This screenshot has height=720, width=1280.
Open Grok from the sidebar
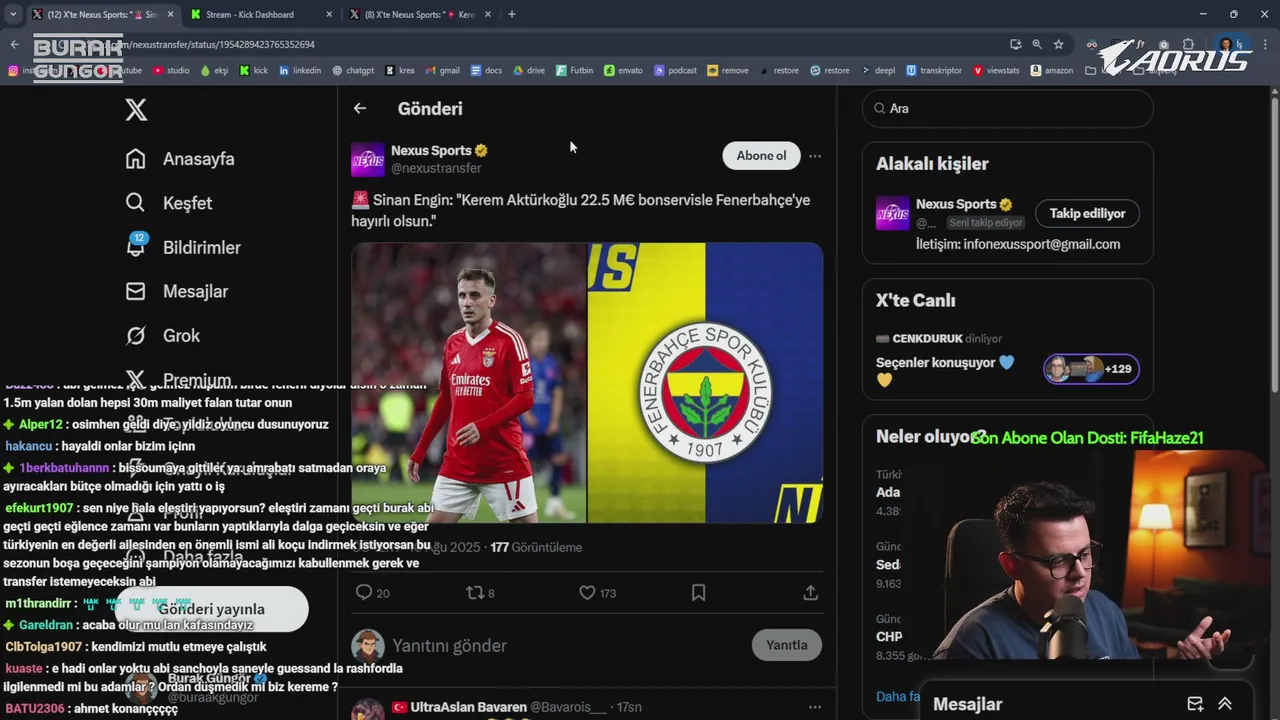(x=163, y=335)
